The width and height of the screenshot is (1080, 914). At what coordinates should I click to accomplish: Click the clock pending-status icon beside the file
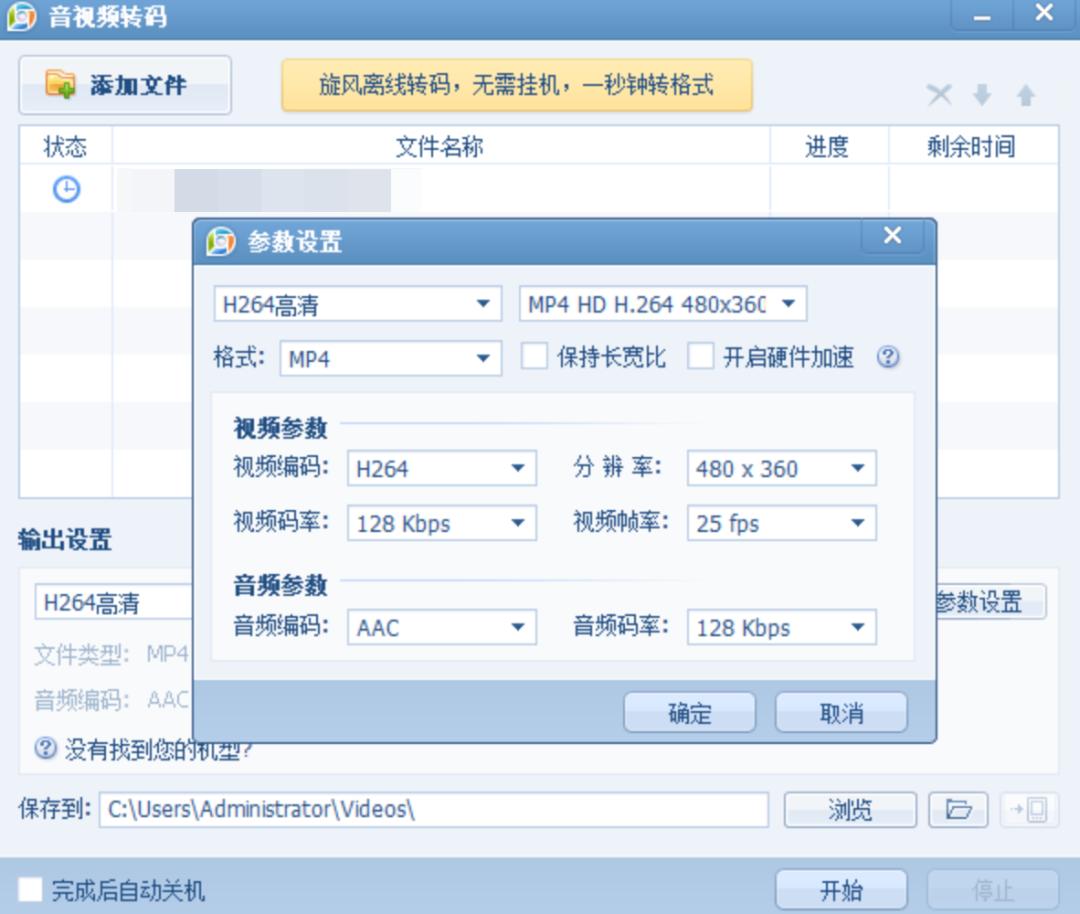click(x=65, y=189)
